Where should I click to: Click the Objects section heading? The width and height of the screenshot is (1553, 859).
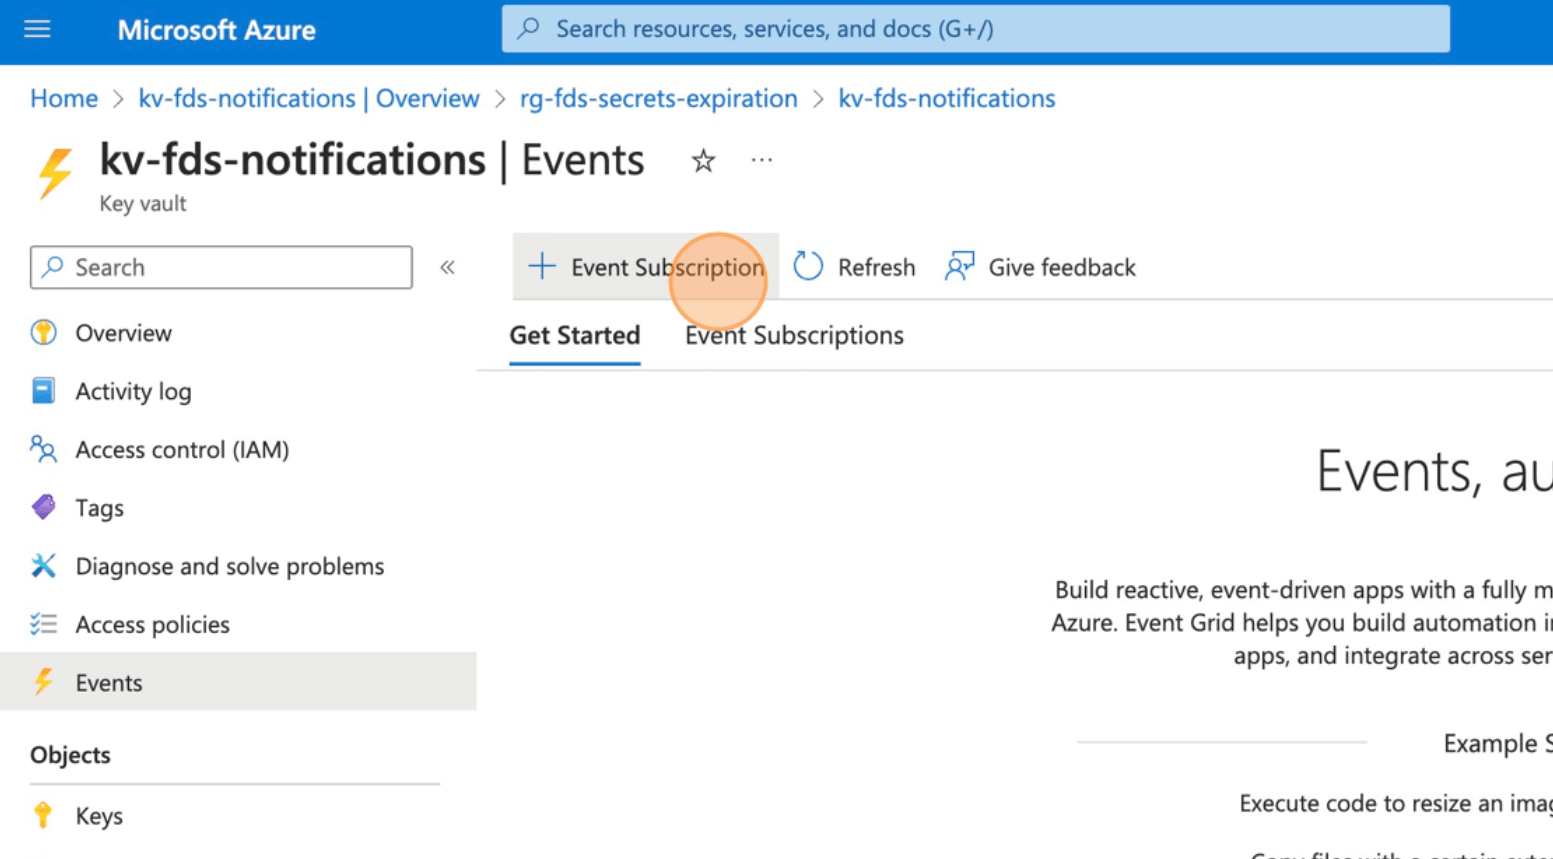pyautogui.click(x=70, y=755)
